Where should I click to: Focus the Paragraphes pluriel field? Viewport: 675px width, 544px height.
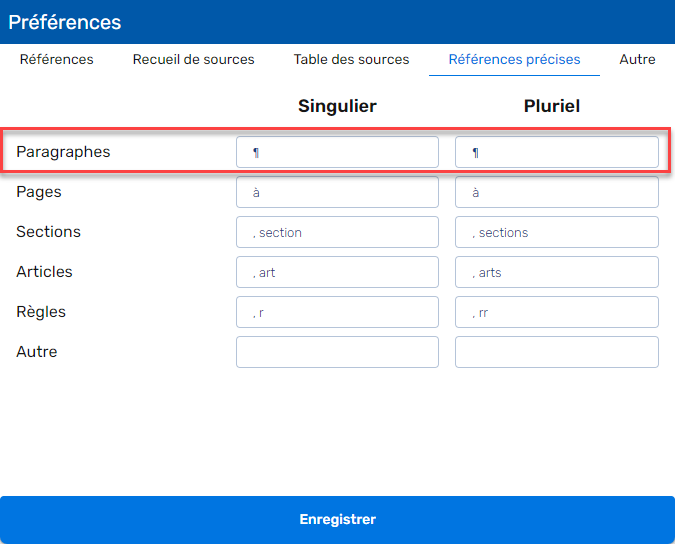click(x=557, y=152)
